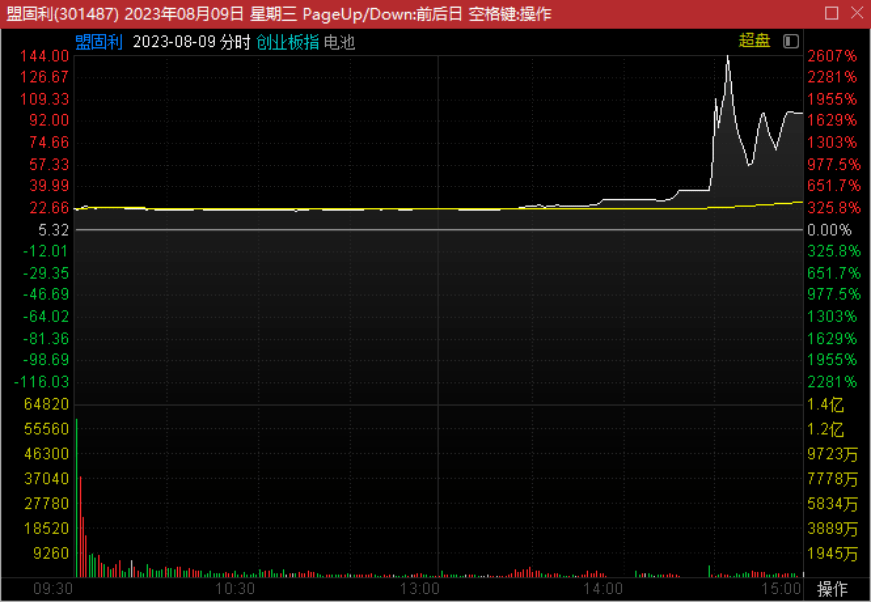Maximize the 盟固利 chart window
Image resolution: width=871 pixels, height=603 pixels.
(x=831, y=13)
